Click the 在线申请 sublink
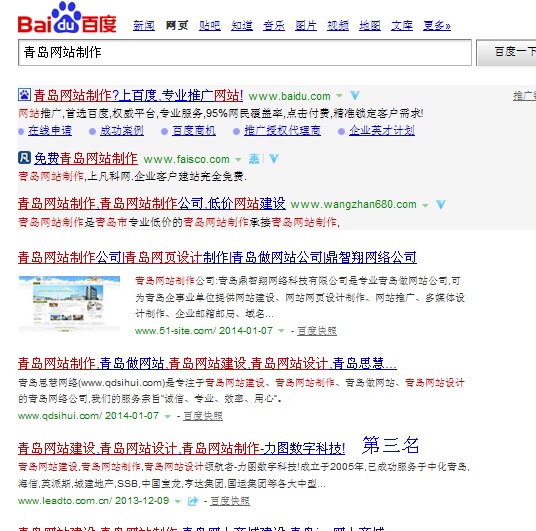The image size is (536, 531). [50, 130]
